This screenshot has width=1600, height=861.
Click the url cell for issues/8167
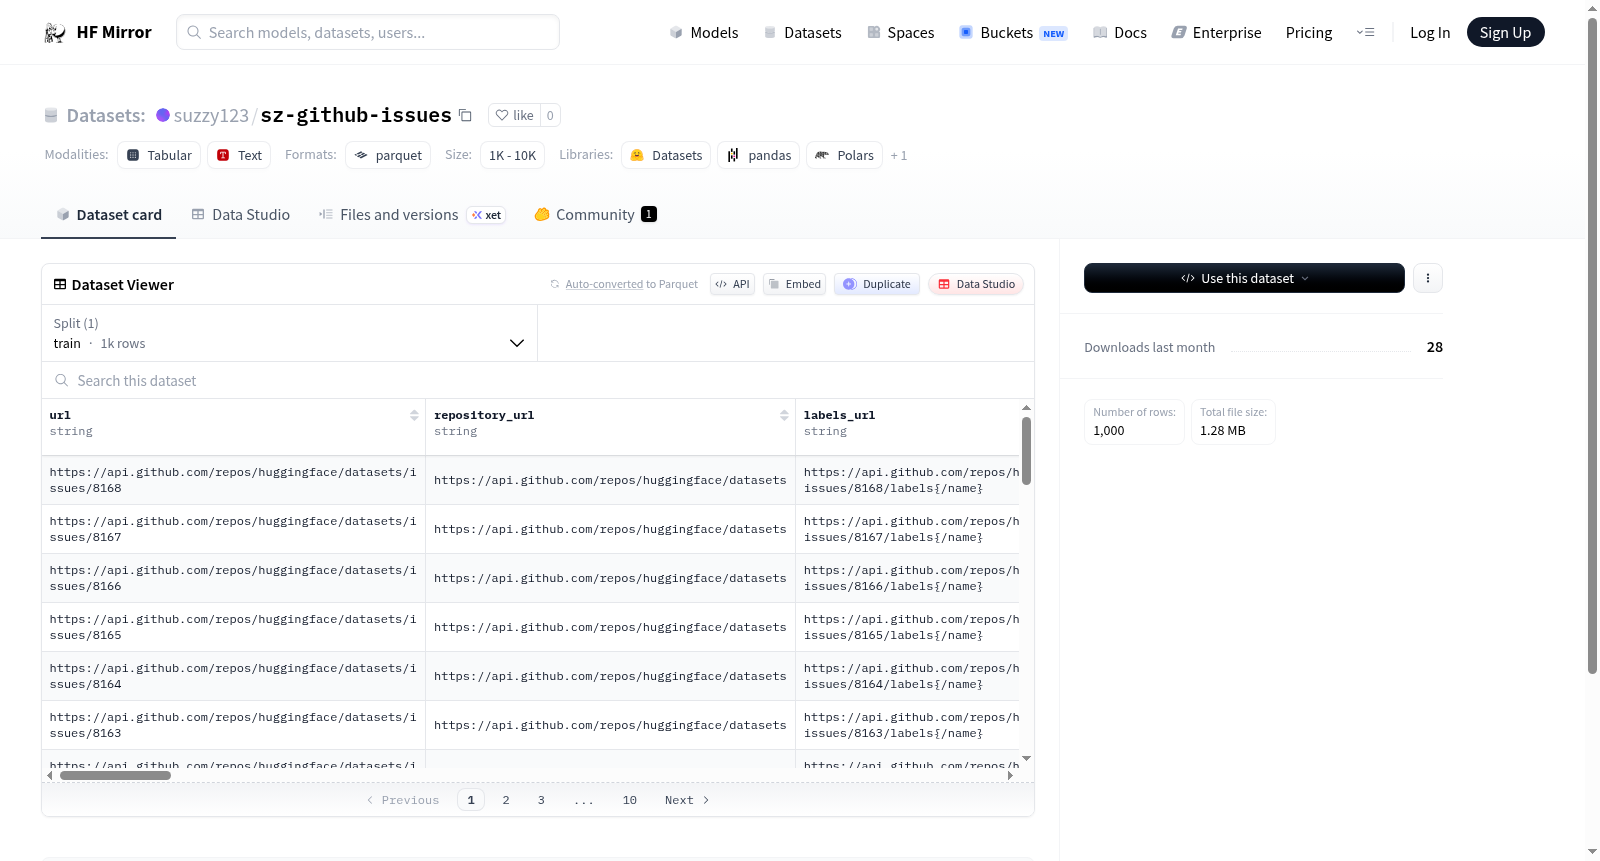[x=233, y=530]
